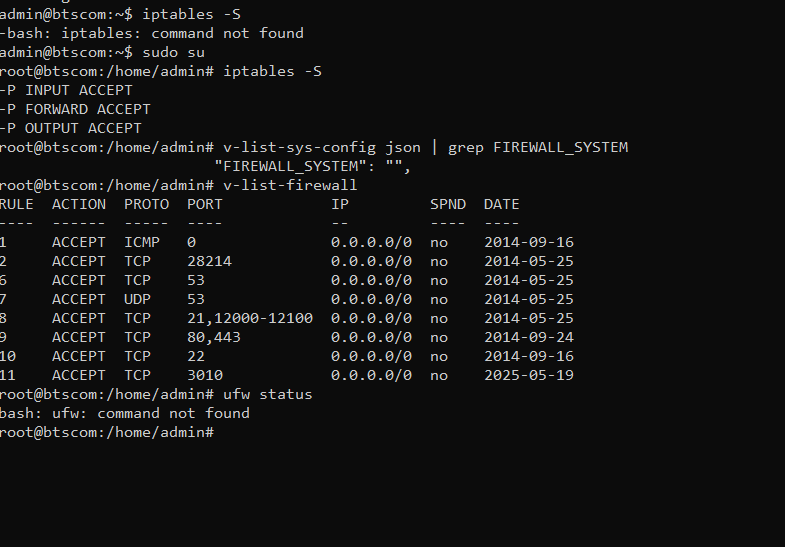The width and height of the screenshot is (785, 547).
Task: Click the DATE column header
Action: (501, 204)
